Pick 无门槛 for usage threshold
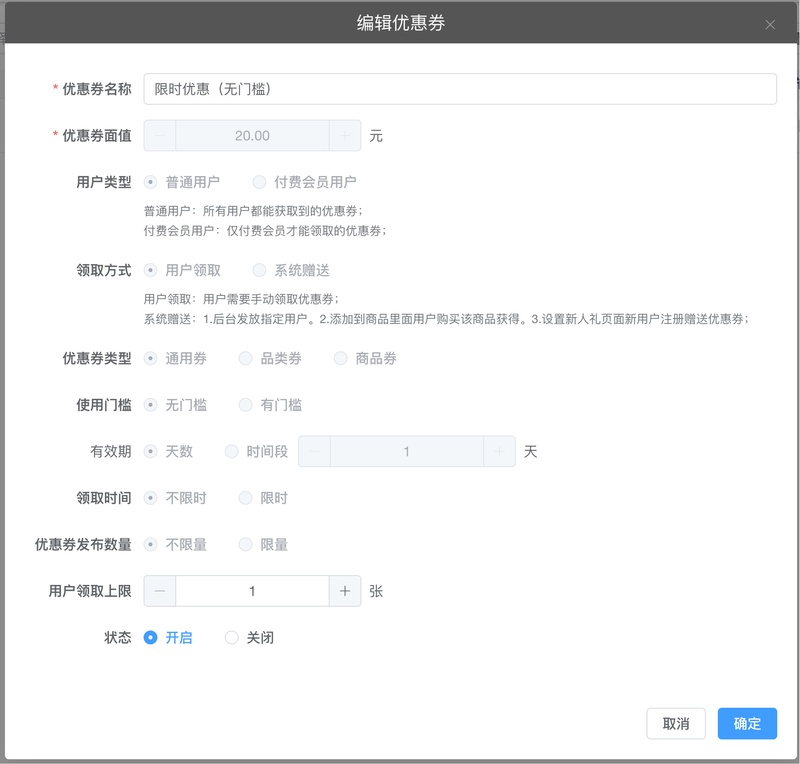 (x=175, y=405)
